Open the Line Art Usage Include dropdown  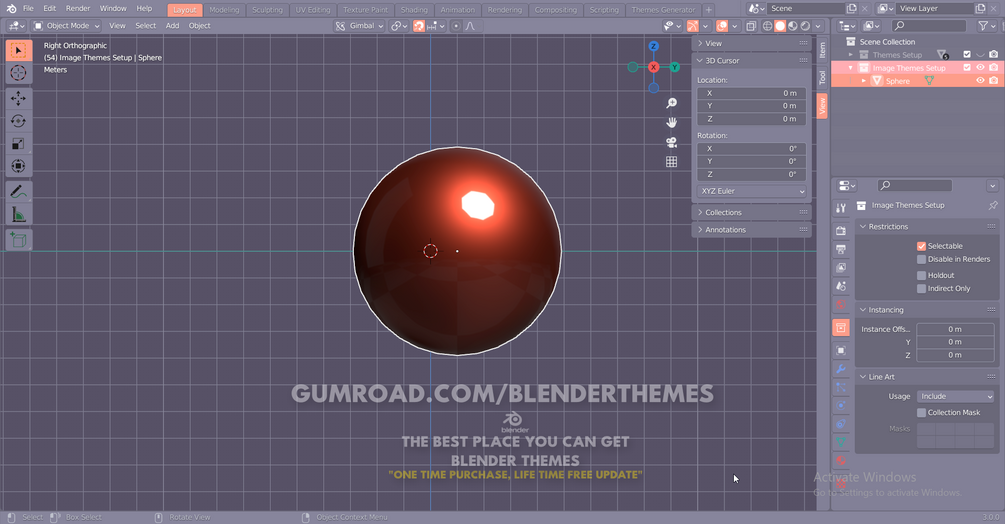956,397
